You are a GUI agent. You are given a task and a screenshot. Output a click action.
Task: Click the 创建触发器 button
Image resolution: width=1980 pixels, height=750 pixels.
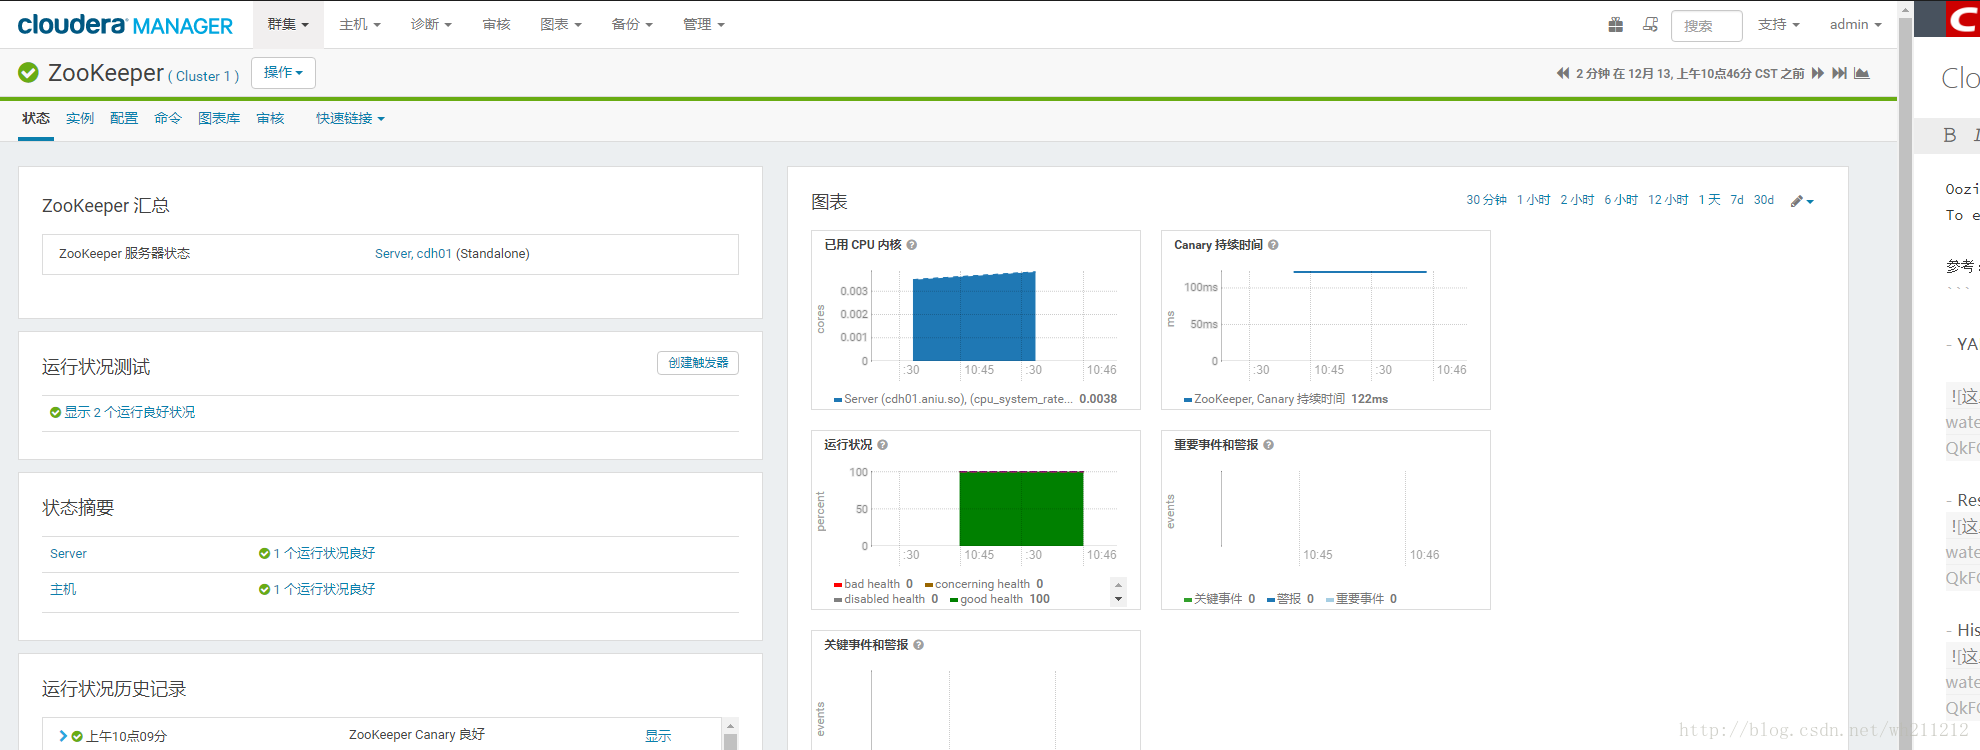tap(698, 363)
